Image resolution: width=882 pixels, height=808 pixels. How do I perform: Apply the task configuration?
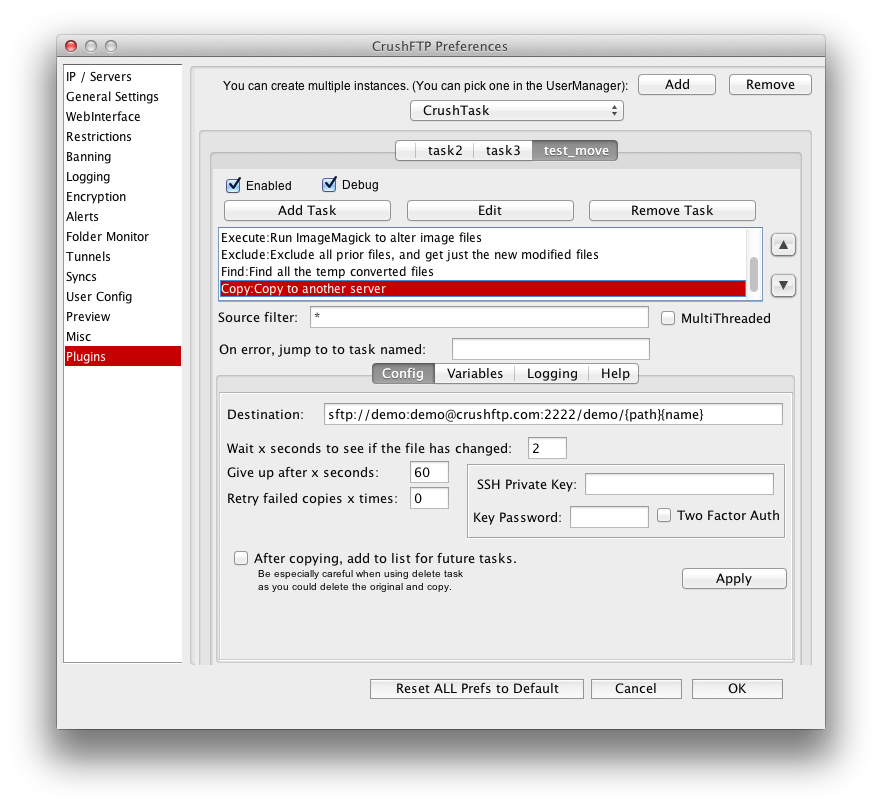click(x=734, y=578)
